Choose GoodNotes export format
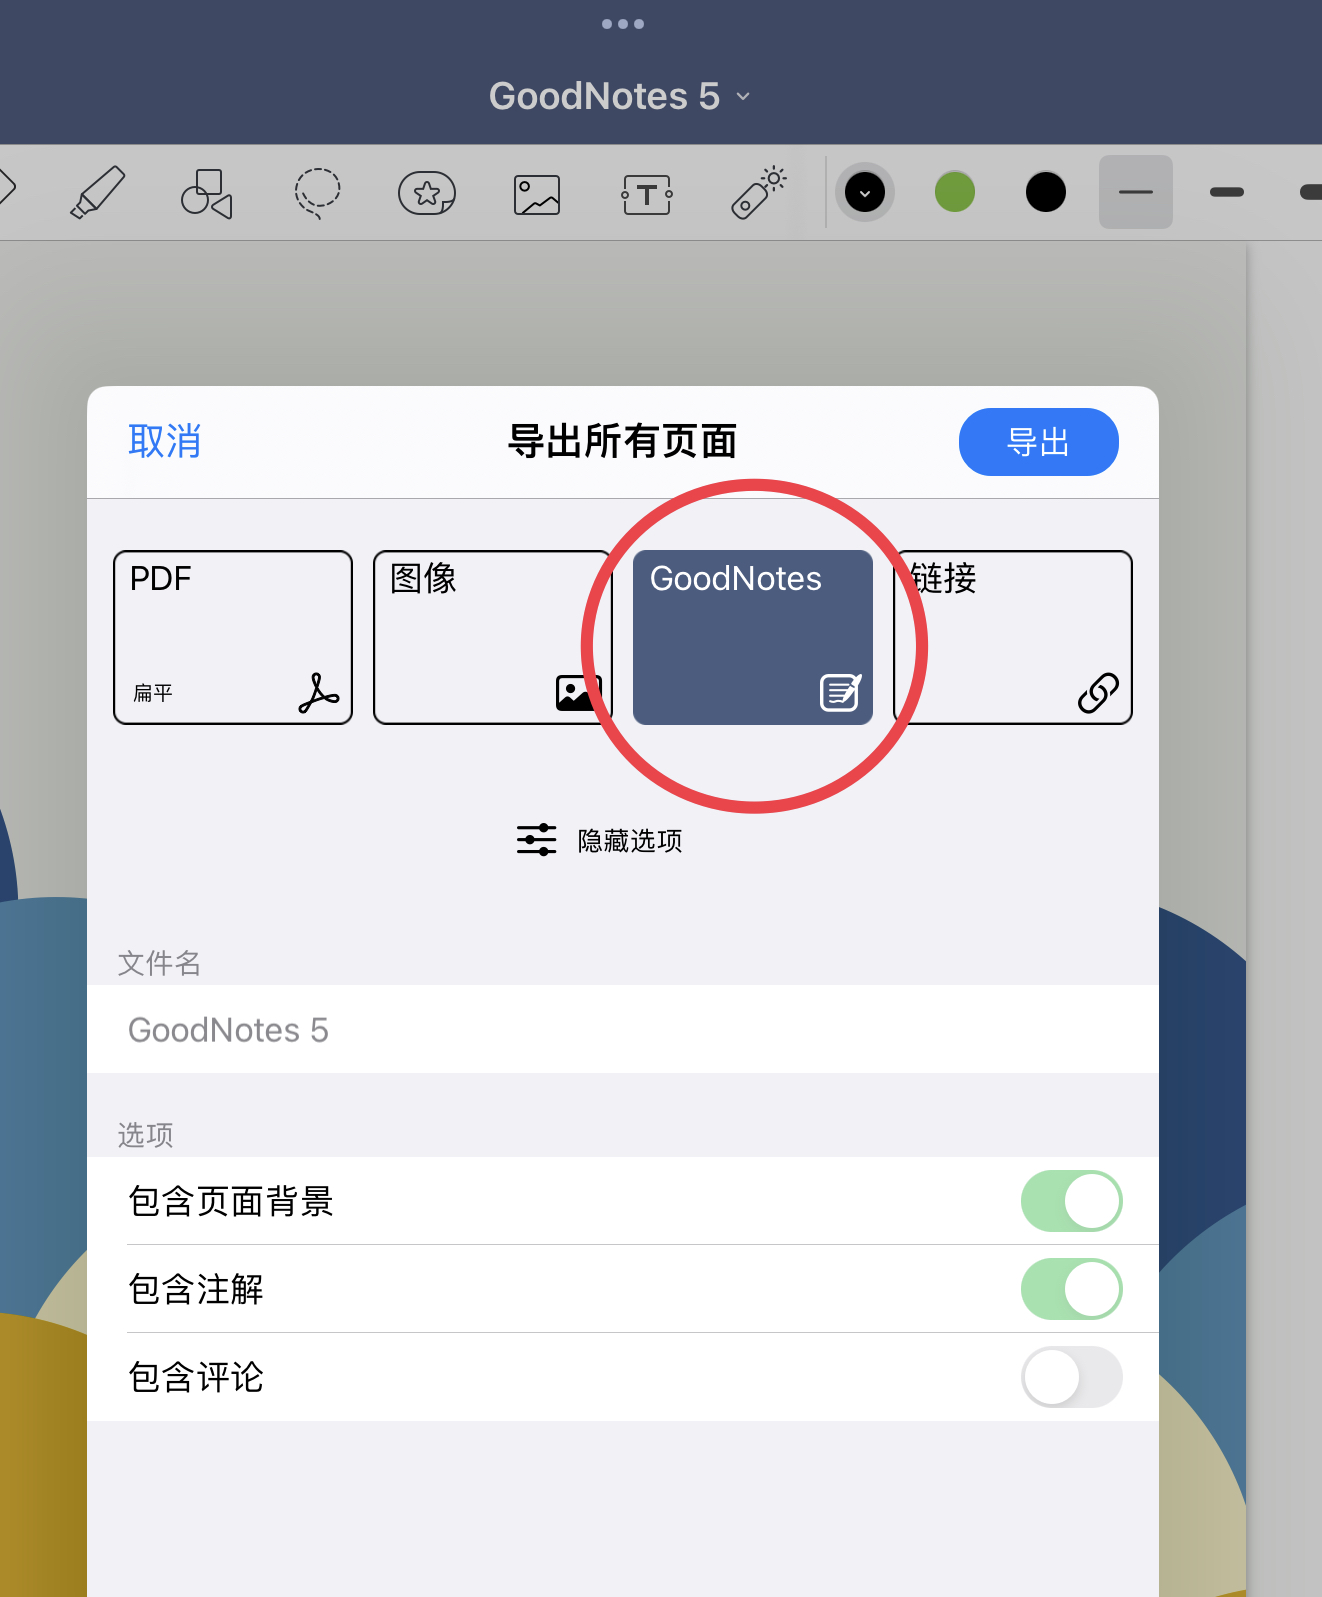The height and width of the screenshot is (1597, 1322). pyautogui.click(x=753, y=637)
